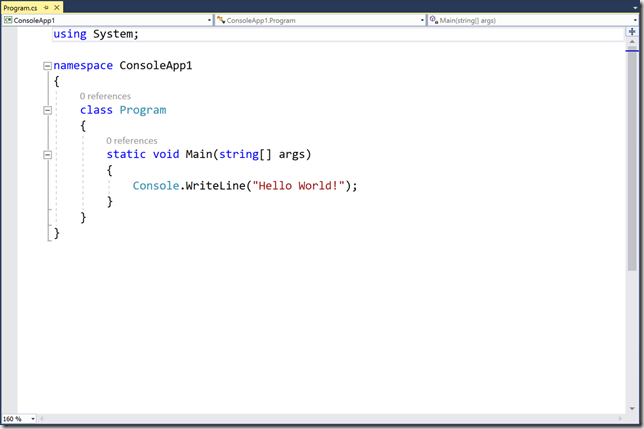Collapse the class Program block
The width and height of the screenshot is (644, 429).
47,110
